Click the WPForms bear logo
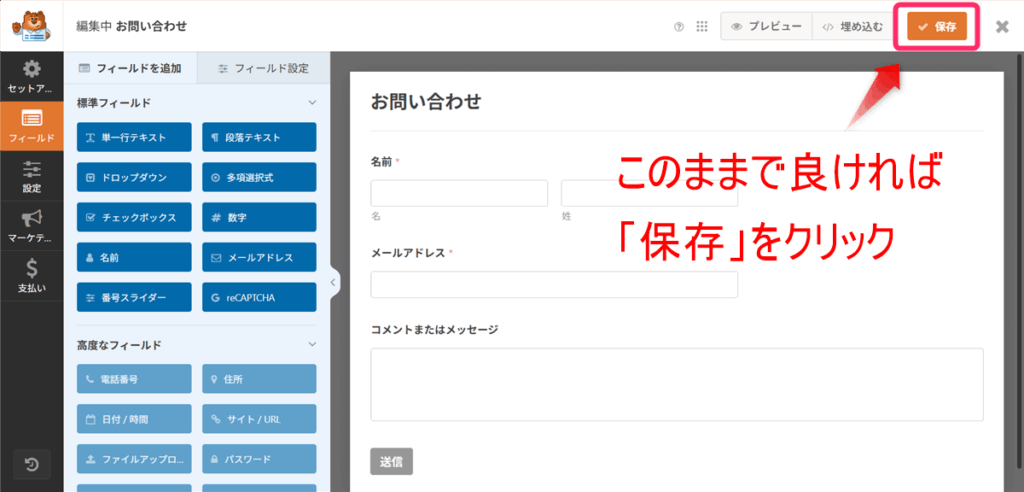This screenshot has width=1024, height=492. coord(30,26)
